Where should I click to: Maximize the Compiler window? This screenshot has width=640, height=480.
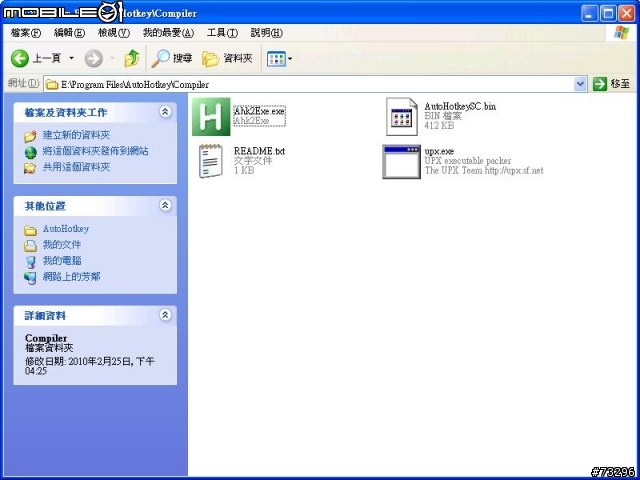[607, 14]
